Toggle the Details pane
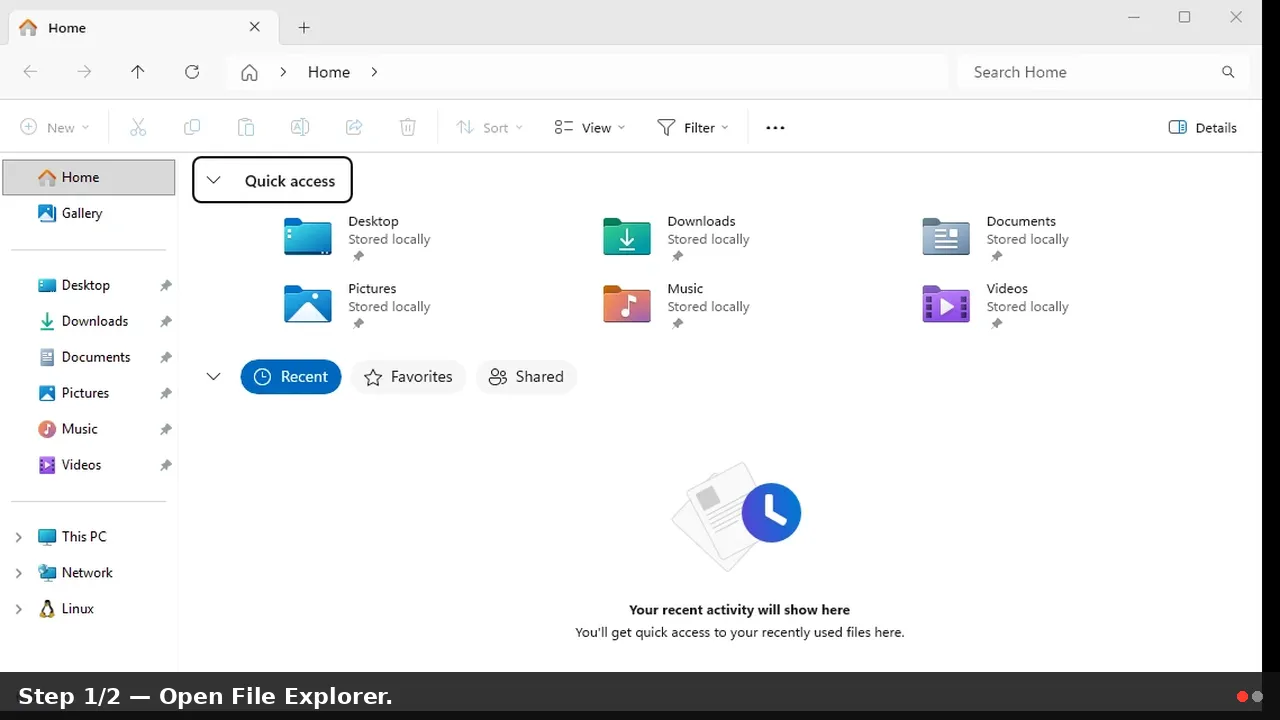 [x=1203, y=128]
